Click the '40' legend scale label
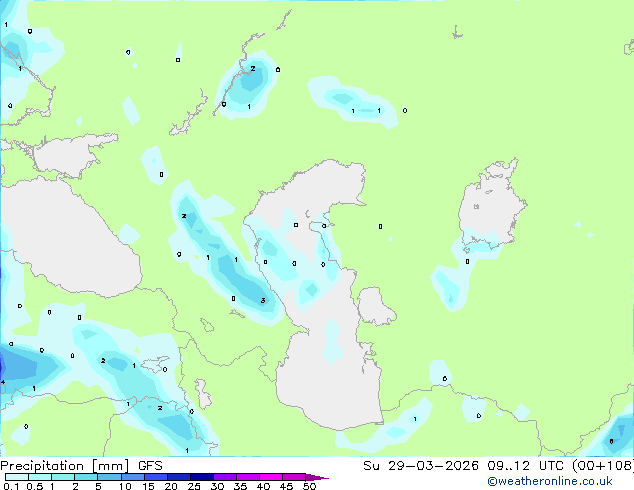 (263, 486)
